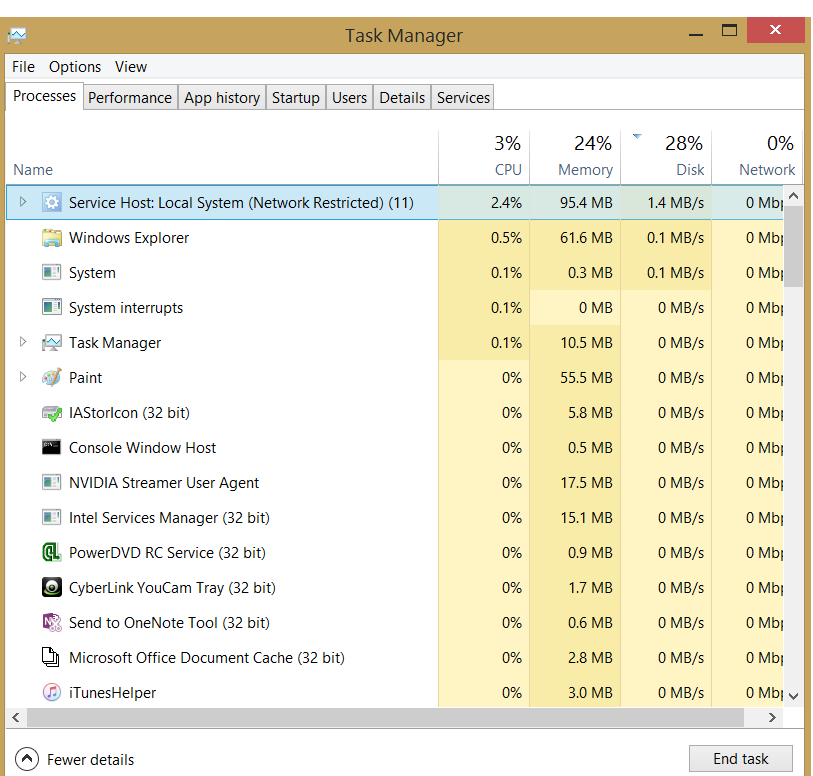Select the PowerDVD RC Service name

(x=167, y=553)
